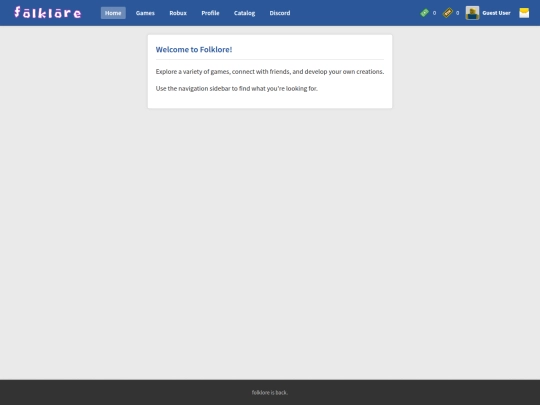The height and width of the screenshot is (405, 540).
Task: Click the 'Use the navigation sidebar' sentence
Action: click(237, 89)
